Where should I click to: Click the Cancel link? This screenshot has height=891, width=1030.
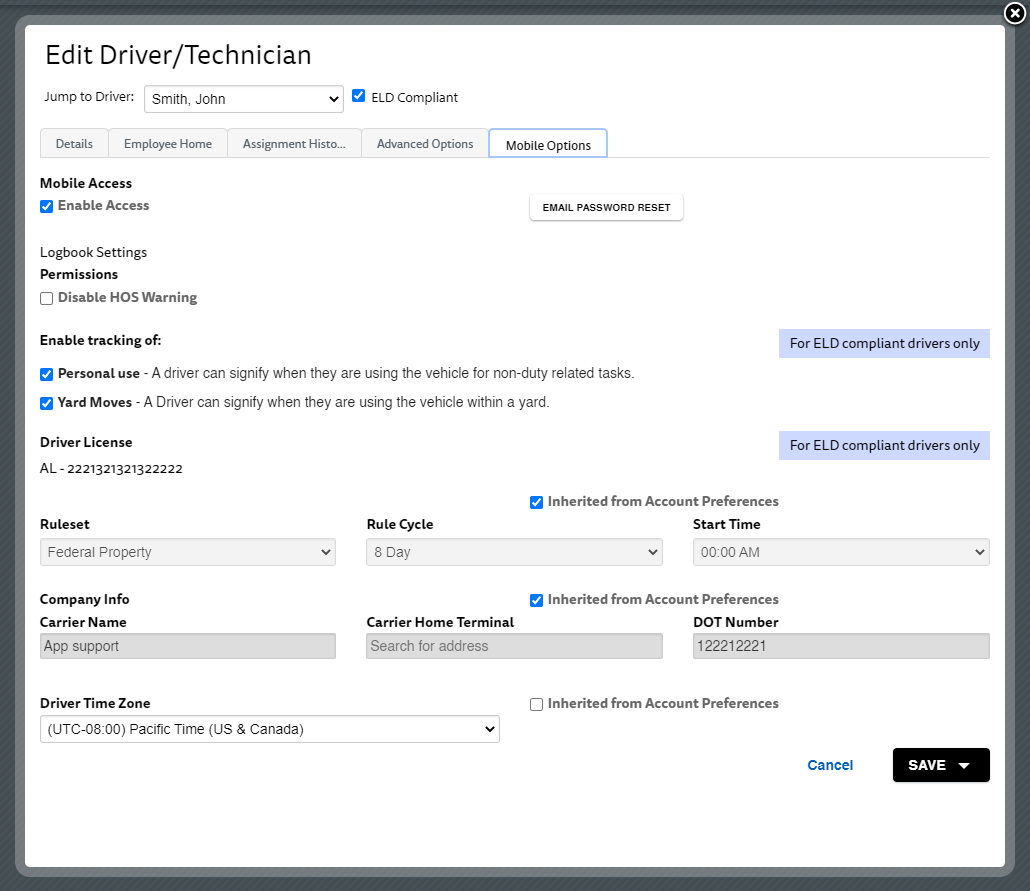pos(830,765)
